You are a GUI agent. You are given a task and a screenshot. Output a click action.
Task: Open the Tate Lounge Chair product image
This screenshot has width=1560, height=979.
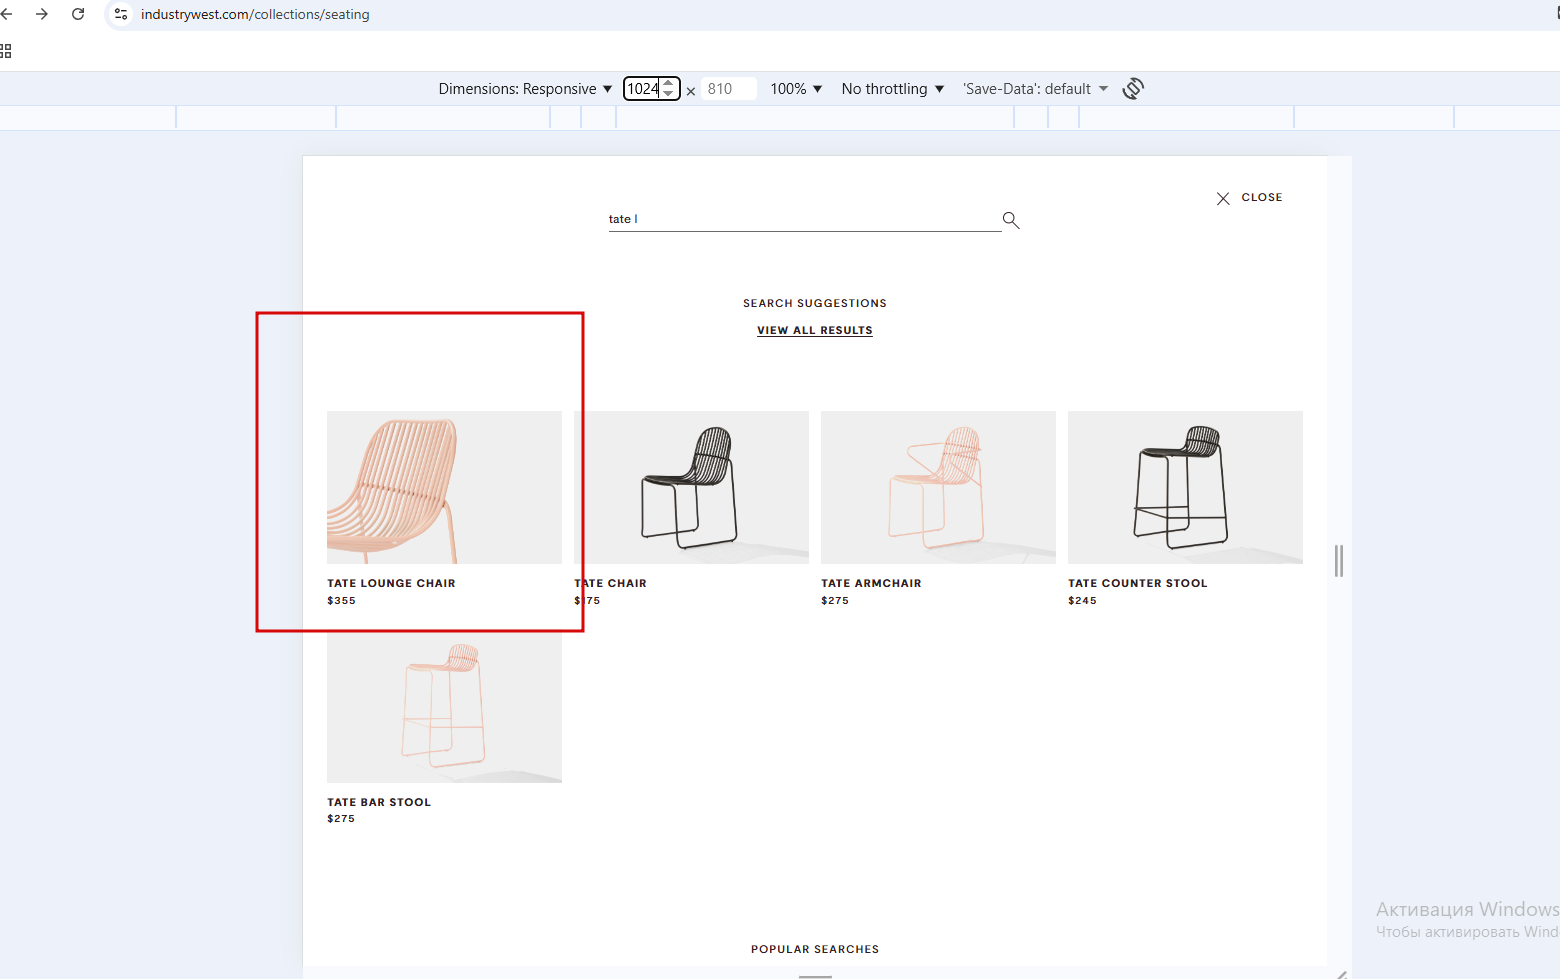coord(444,487)
